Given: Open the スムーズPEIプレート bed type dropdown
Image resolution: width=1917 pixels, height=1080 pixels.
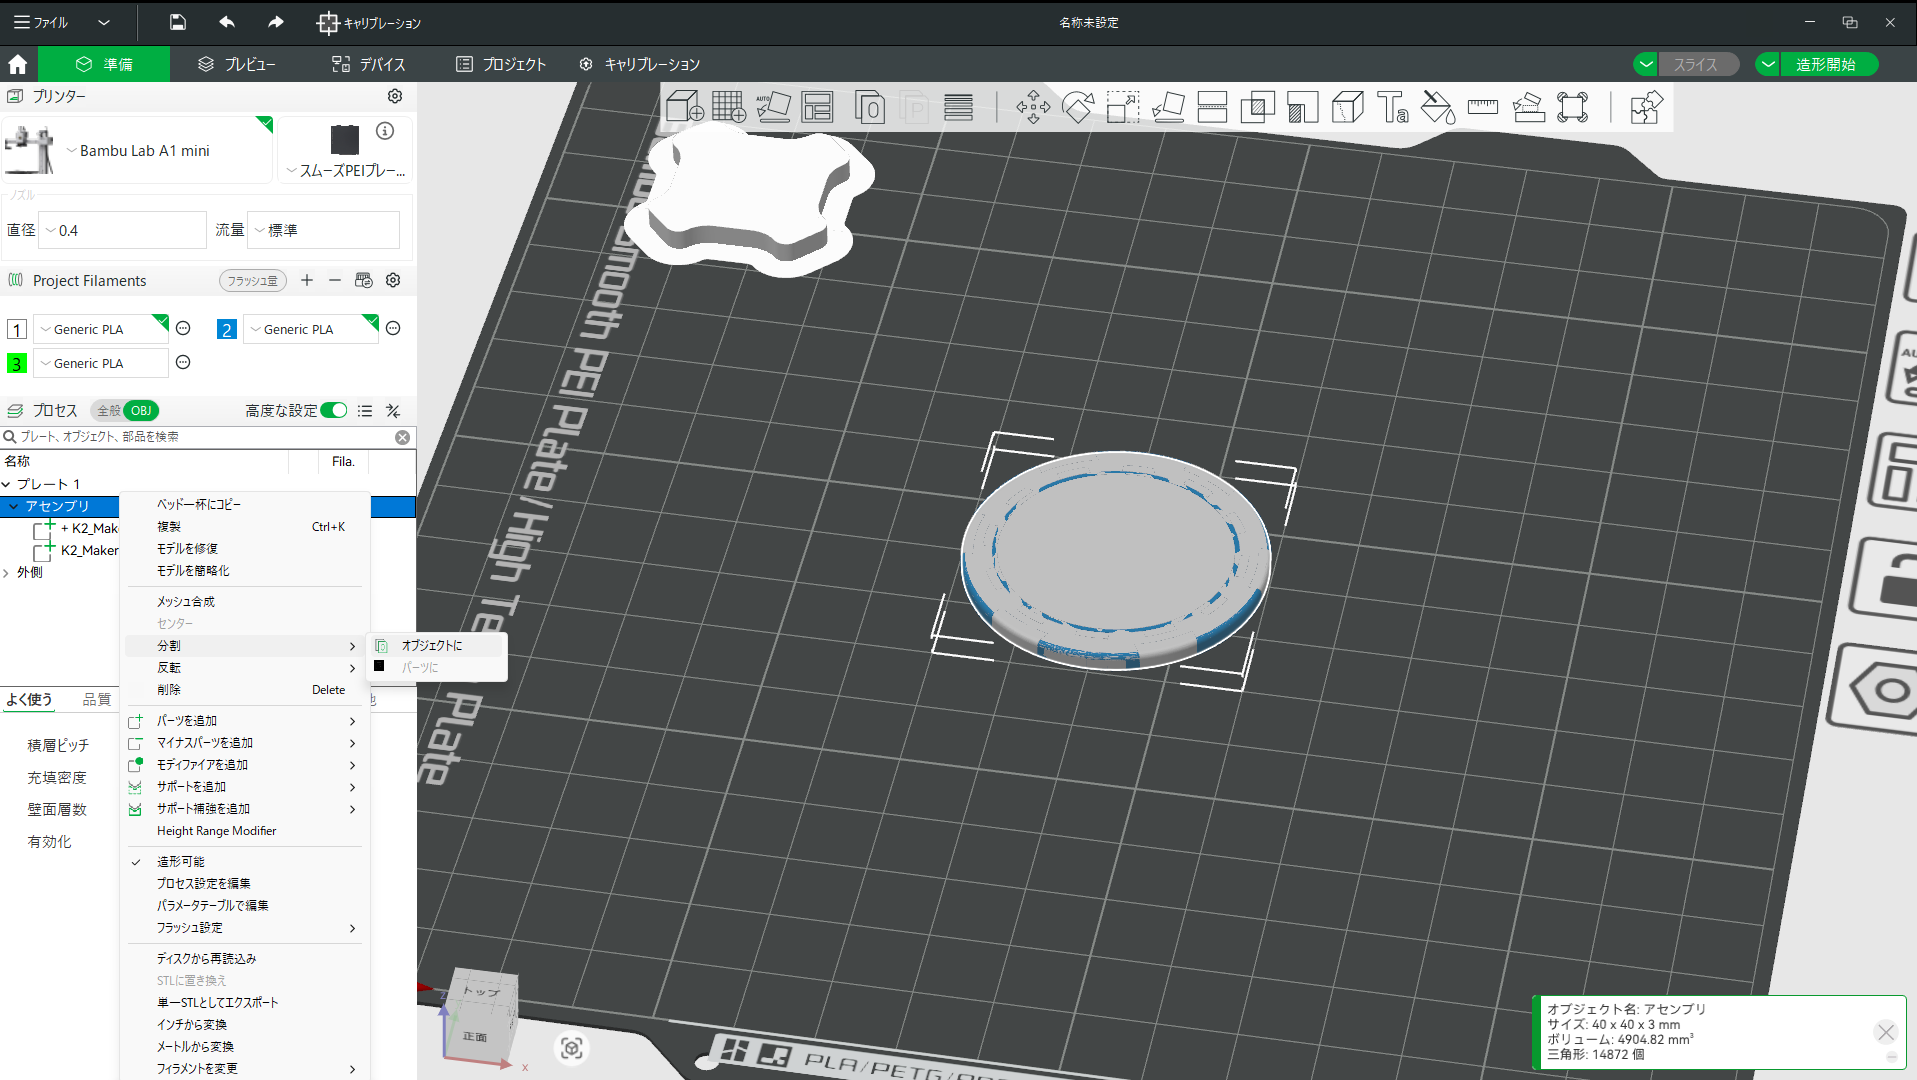Looking at the screenshot, I should [345, 170].
